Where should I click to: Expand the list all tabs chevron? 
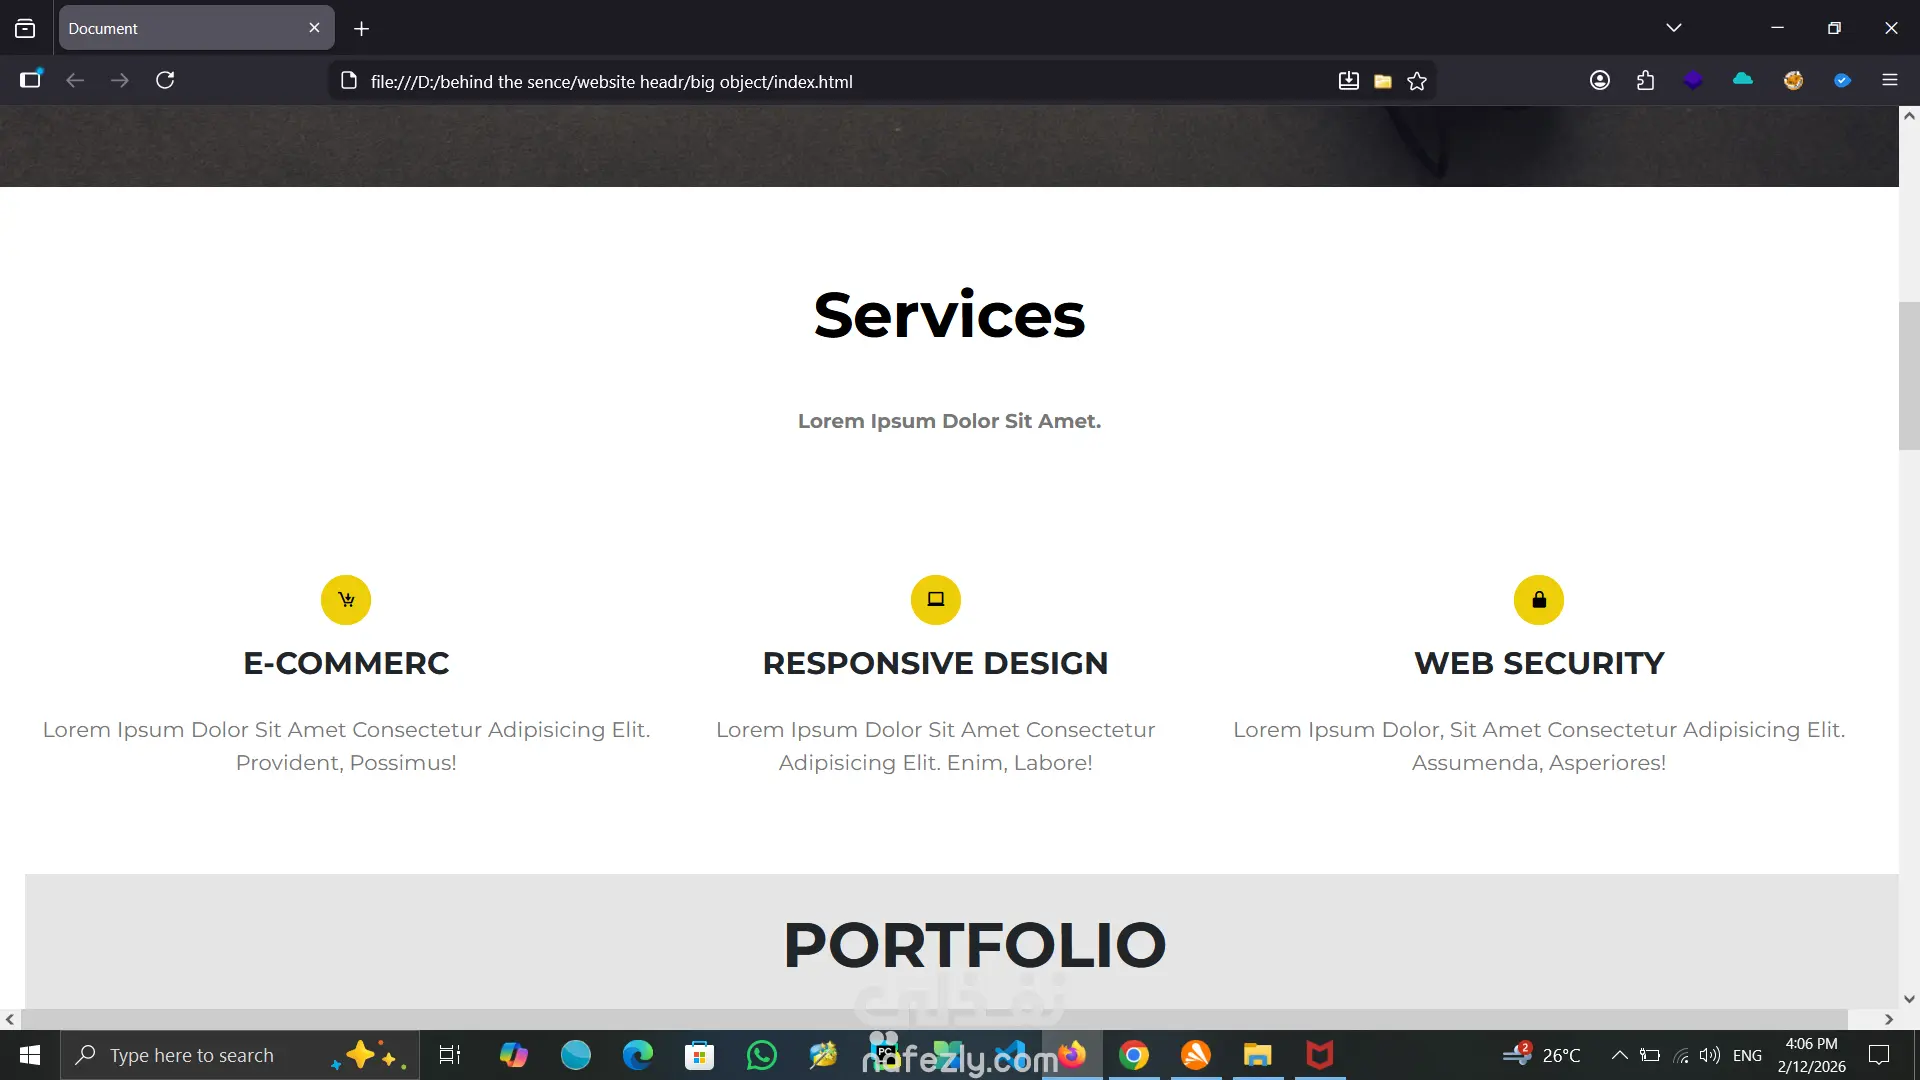click(1673, 28)
